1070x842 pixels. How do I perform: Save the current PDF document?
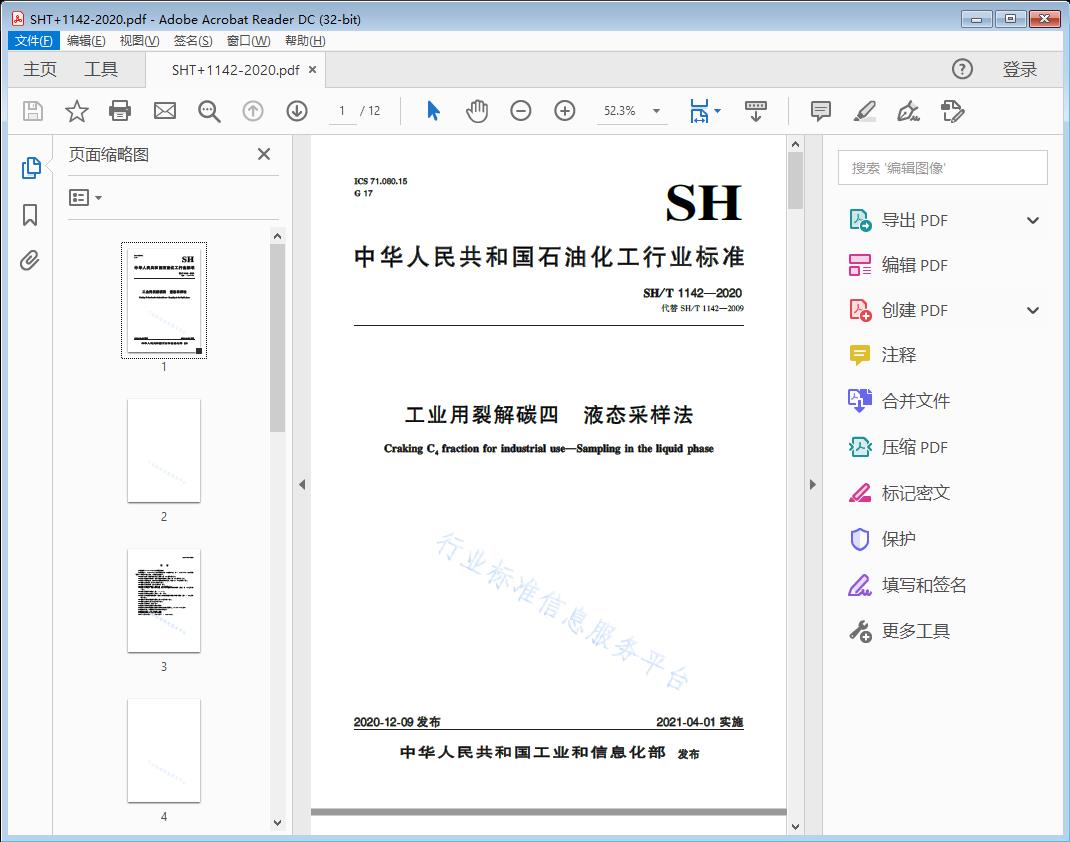coord(31,111)
